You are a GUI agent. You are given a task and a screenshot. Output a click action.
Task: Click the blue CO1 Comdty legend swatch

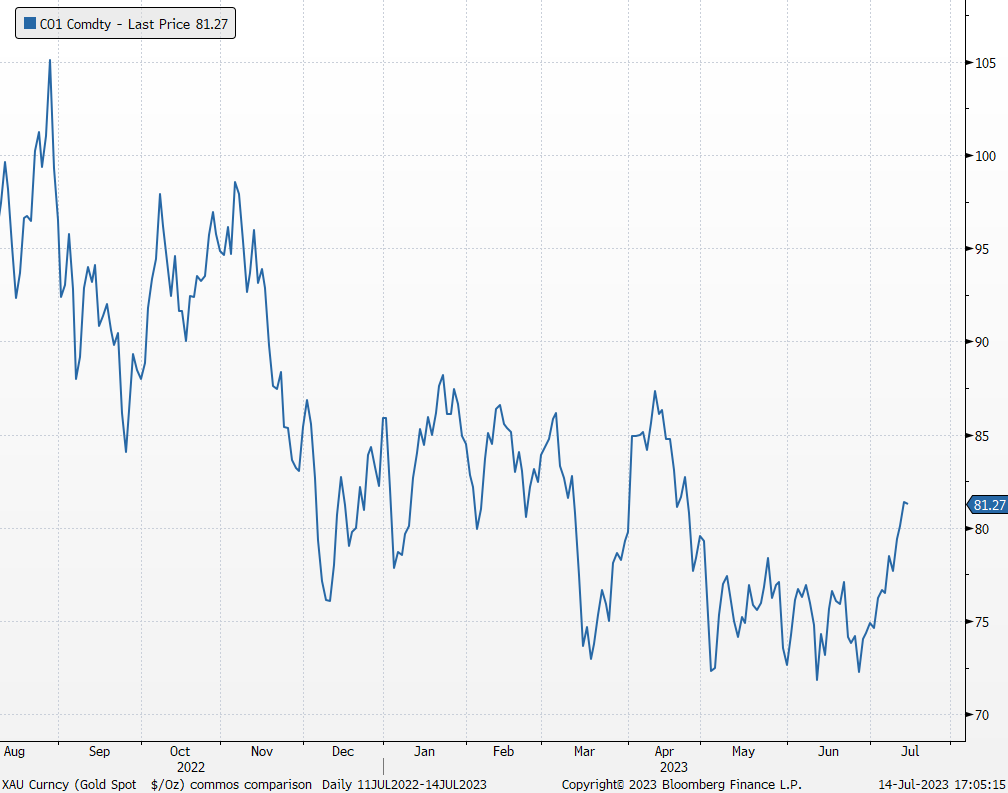tap(30, 24)
